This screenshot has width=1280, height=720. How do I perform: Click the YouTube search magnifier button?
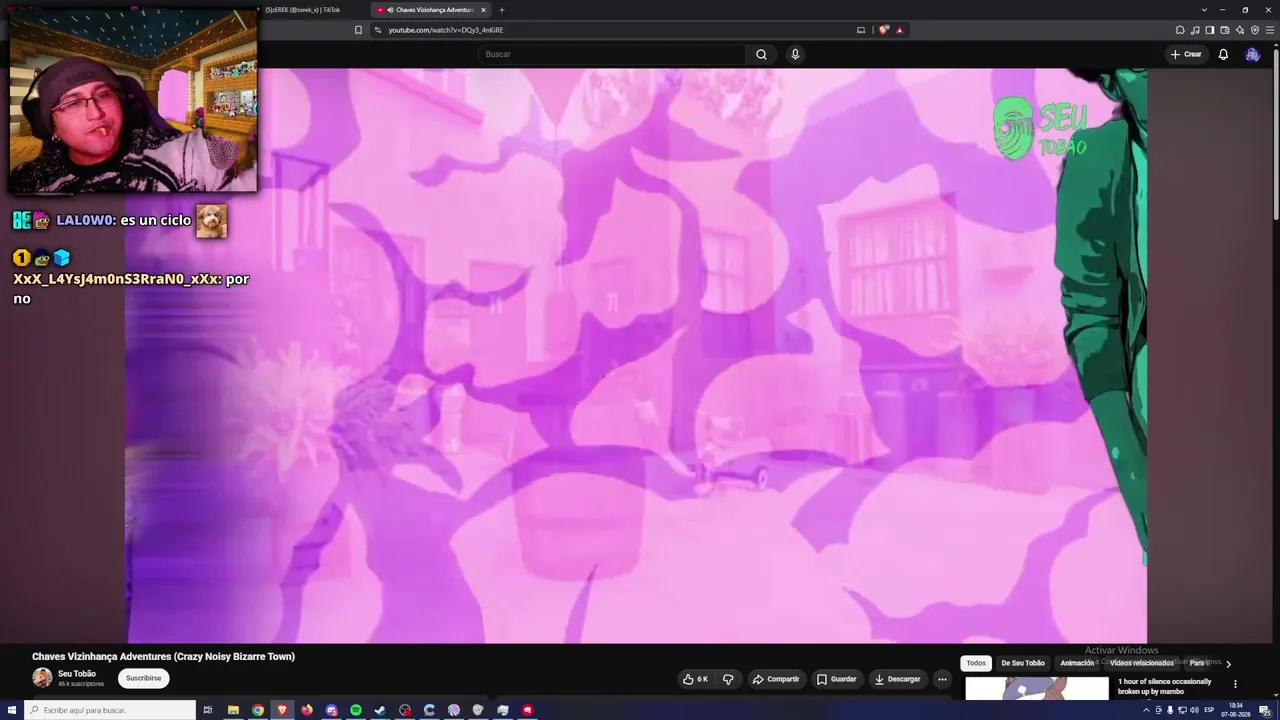coord(761,54)
